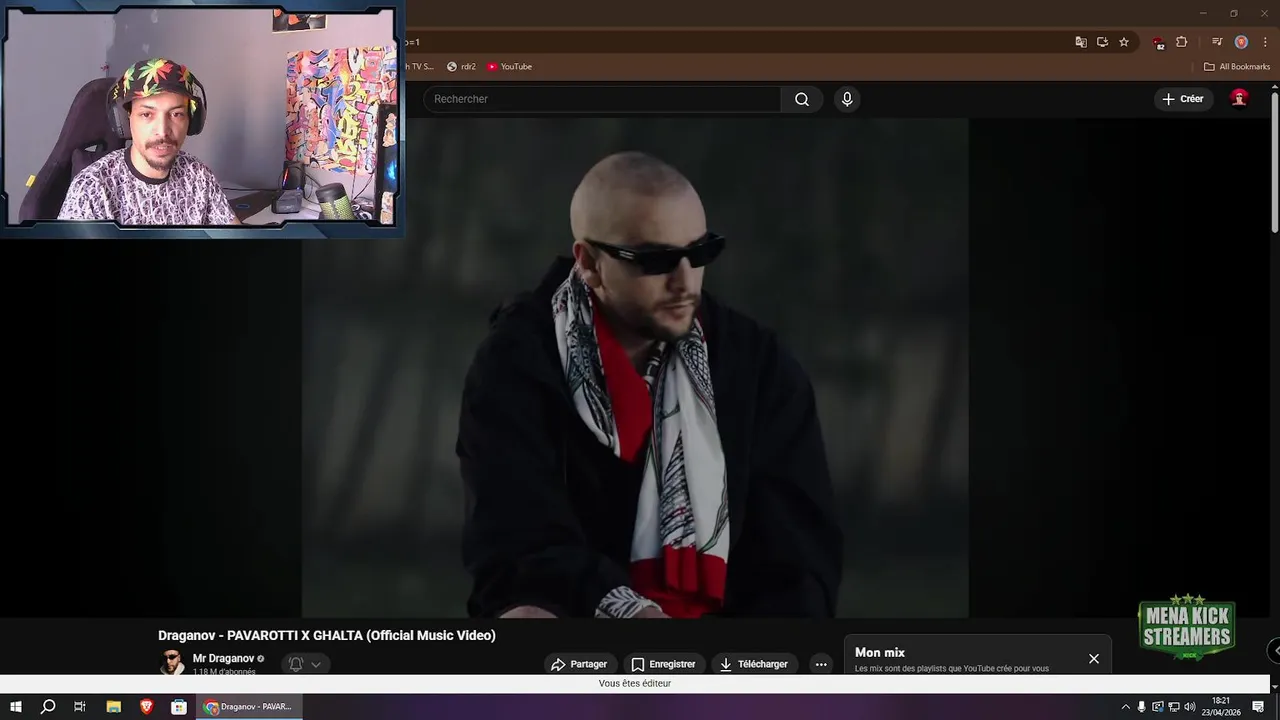The width and height of the screenshot is (1280, 720).
Task: Open the Windows notification center
Action: (x=1258, y=707)
